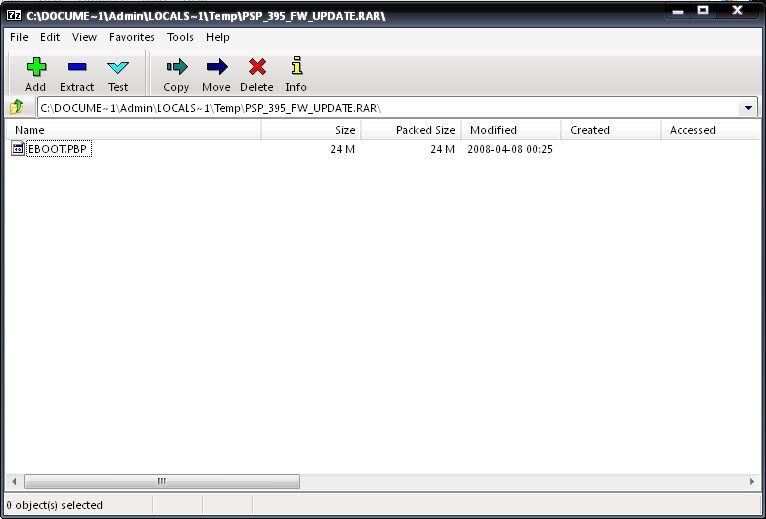Click the Add button with green plus
Screen dimensions: 766x519
(36, 75)
